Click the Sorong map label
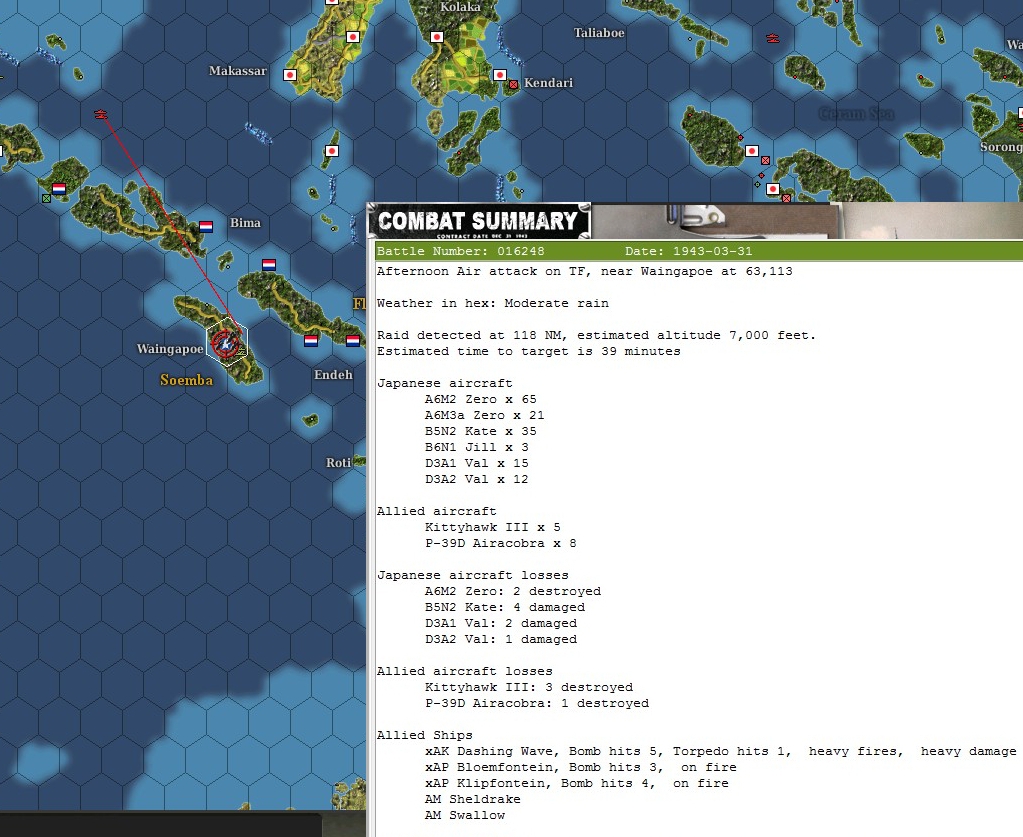Screen dimensions: 1023x837 pos(1000,147)
